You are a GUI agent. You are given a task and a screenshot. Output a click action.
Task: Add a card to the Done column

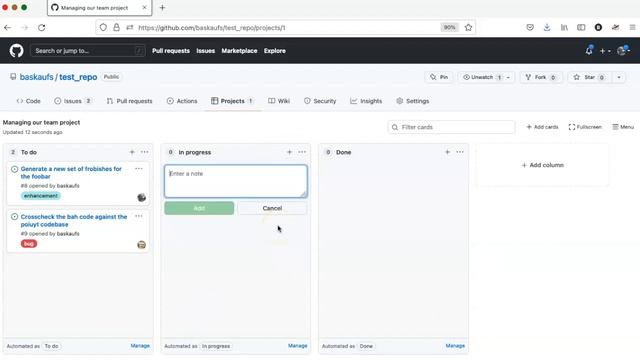[x=447, y=152]
